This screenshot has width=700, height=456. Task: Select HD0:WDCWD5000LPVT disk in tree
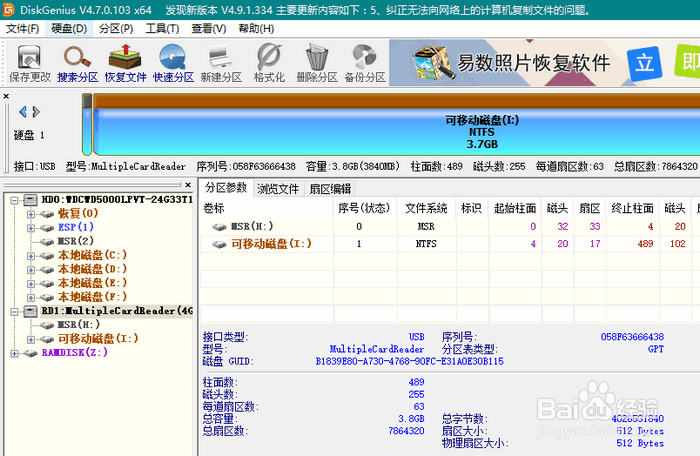pos(117,200)
